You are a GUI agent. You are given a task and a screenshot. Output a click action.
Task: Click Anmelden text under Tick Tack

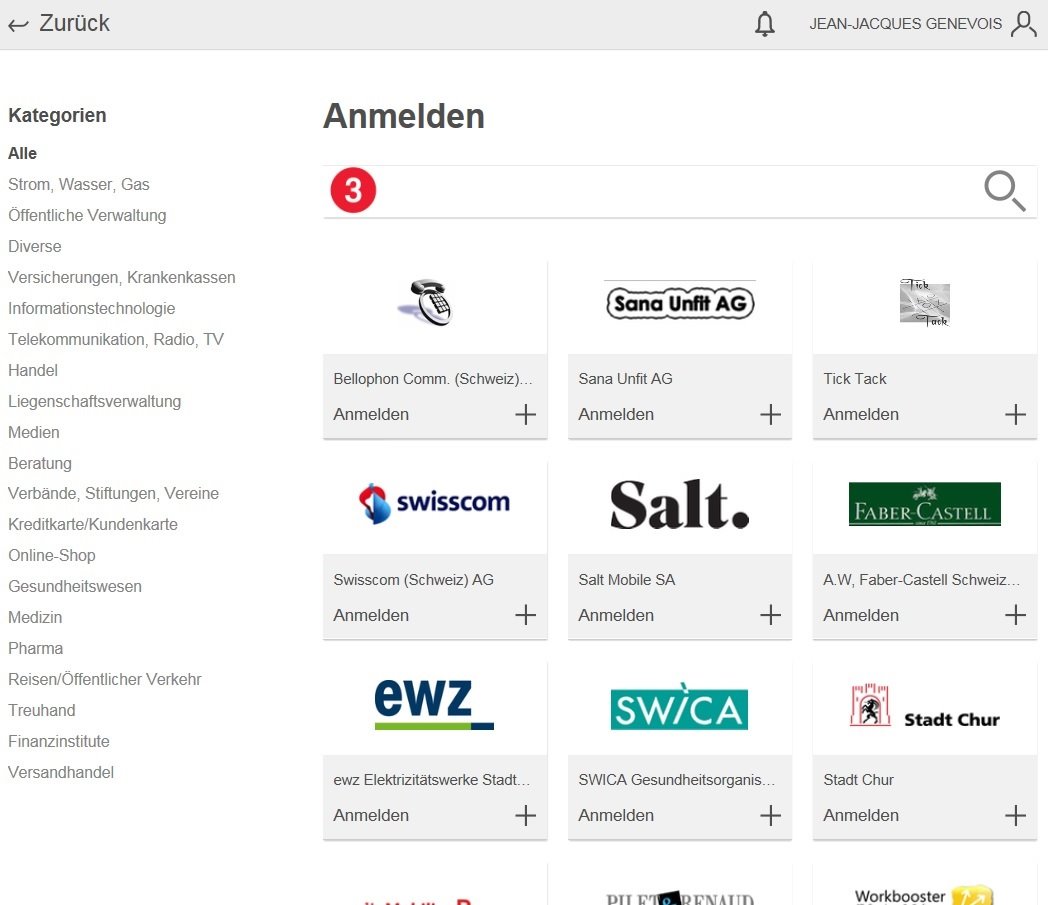tap(861, 414)
